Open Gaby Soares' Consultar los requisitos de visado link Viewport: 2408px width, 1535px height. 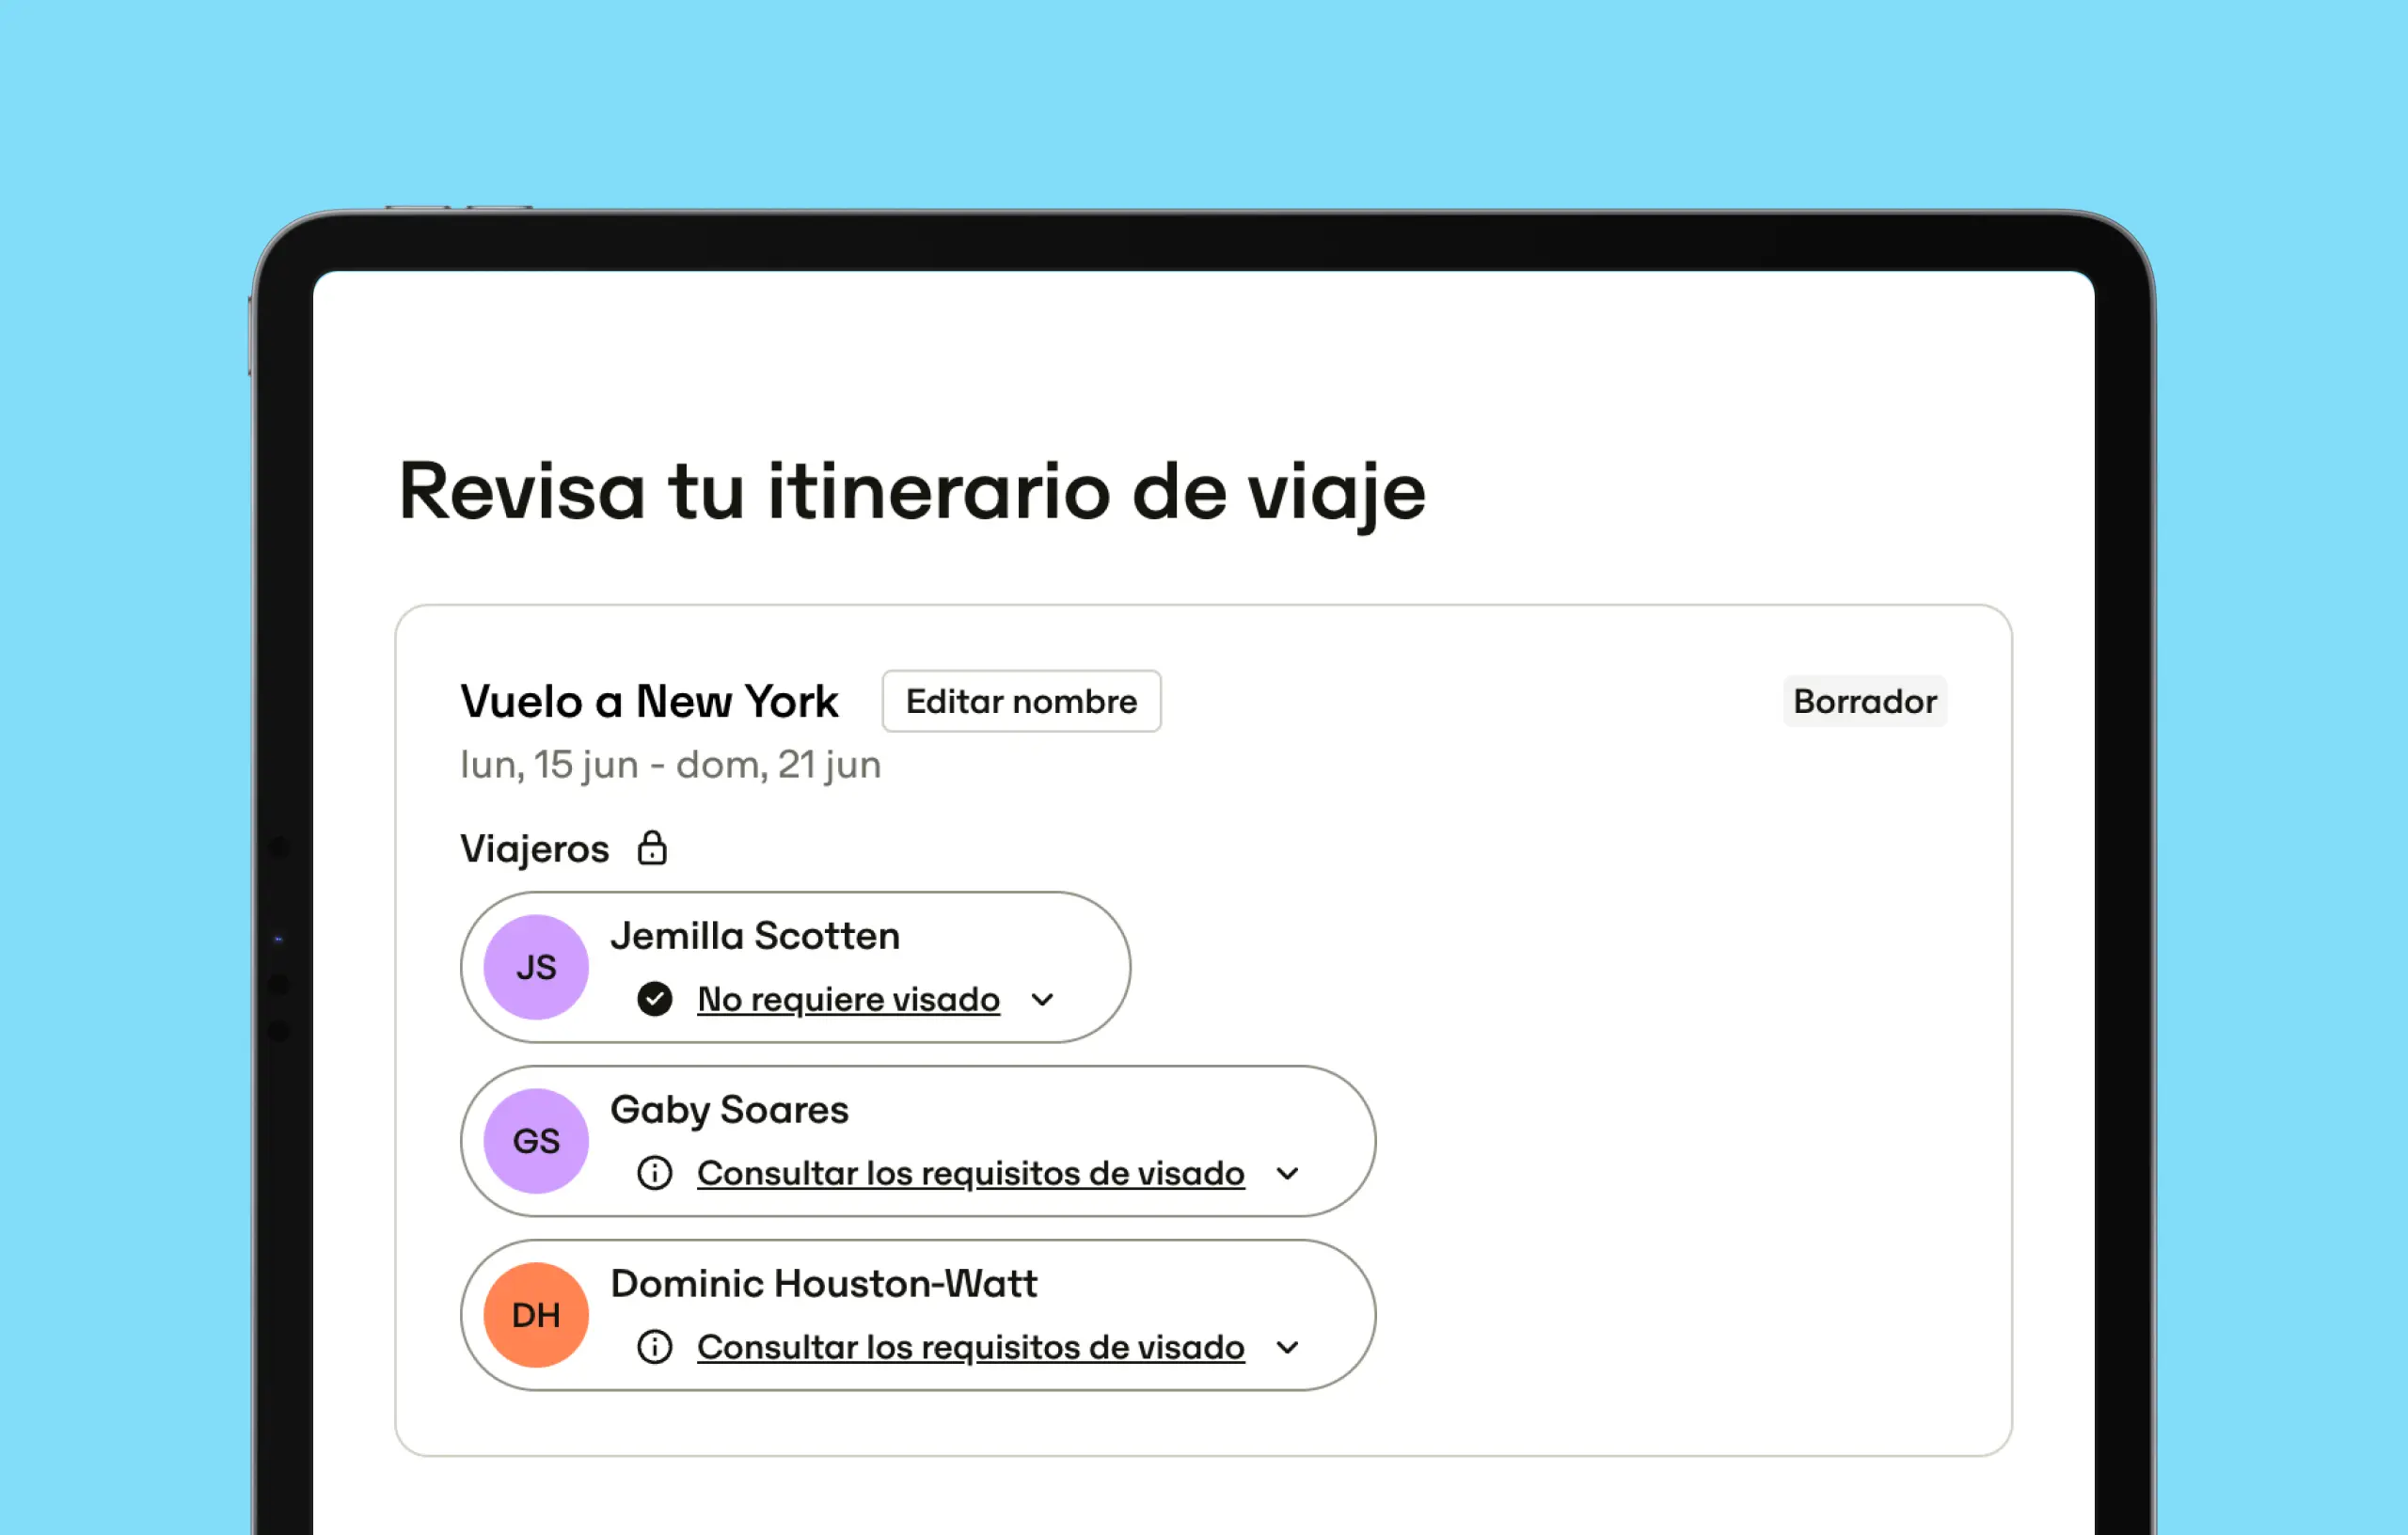pos(971,1173)
